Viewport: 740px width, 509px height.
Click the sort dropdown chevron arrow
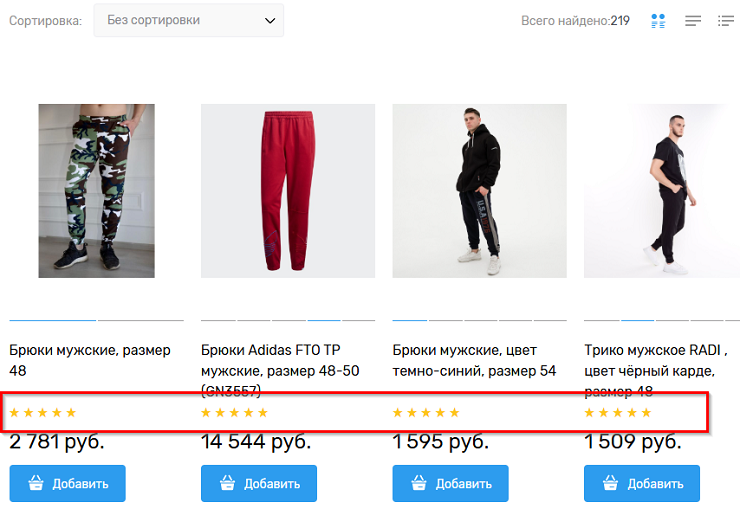269,21
